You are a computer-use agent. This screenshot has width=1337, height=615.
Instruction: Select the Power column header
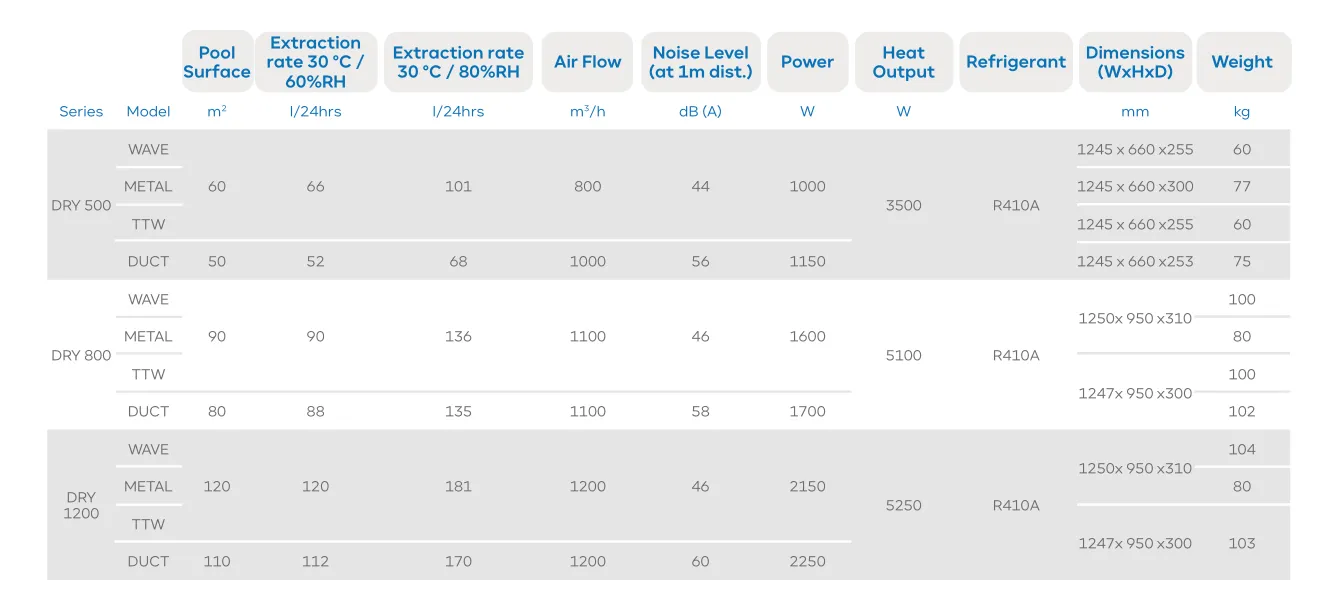[x=807, y=62]
